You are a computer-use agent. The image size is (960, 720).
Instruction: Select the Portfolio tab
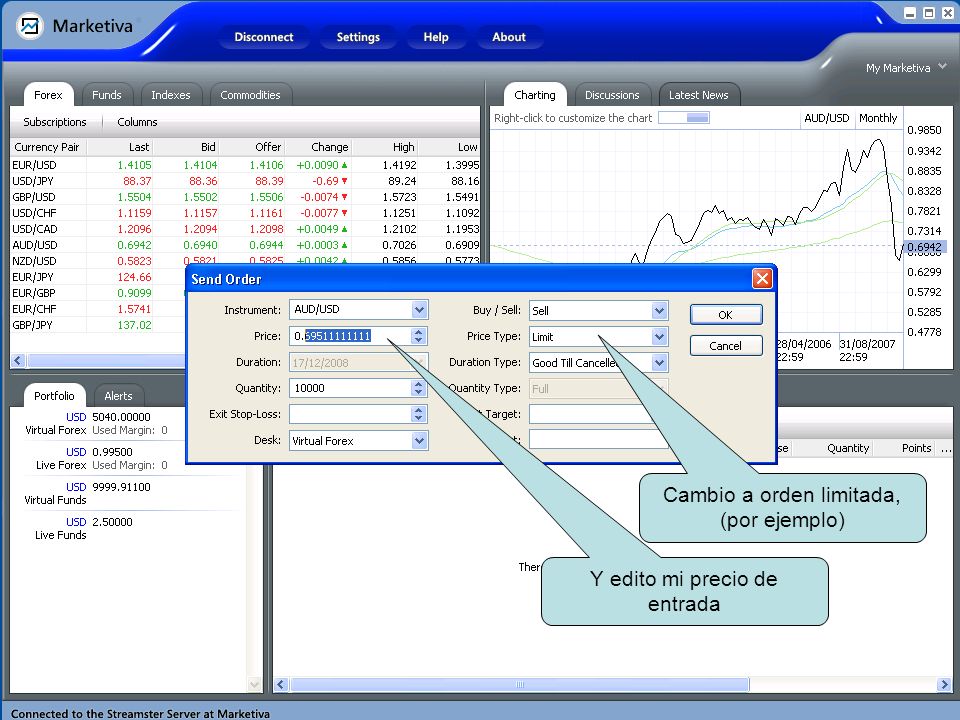click(x=54, y=396)
